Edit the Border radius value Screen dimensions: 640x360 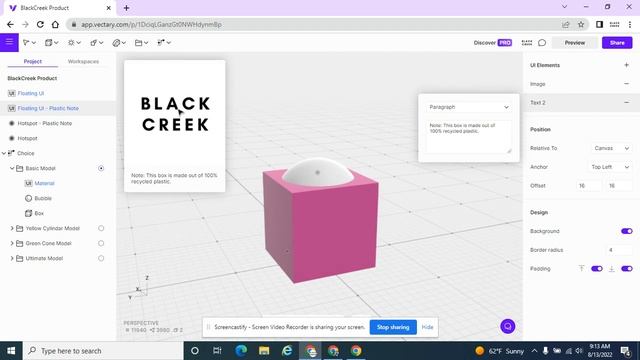[619, 250]
